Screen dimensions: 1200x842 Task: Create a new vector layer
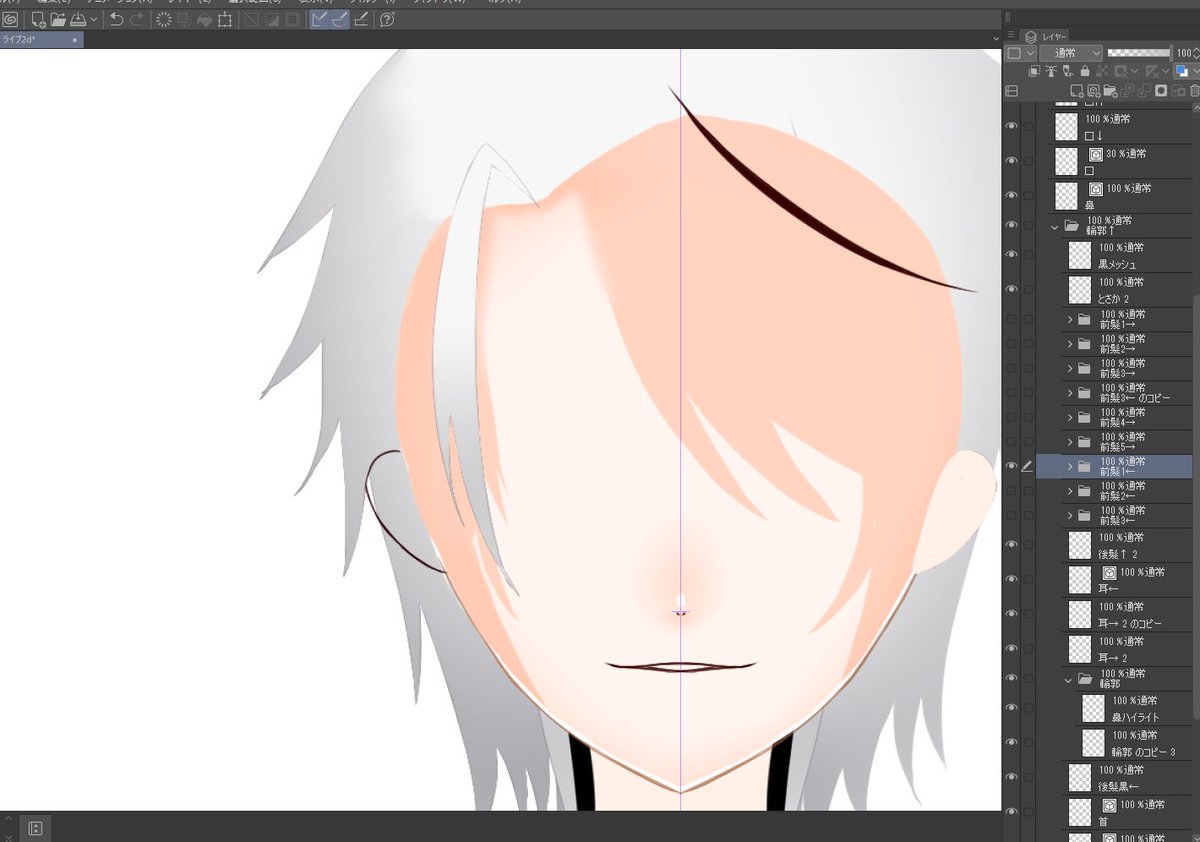(1094, 91)
